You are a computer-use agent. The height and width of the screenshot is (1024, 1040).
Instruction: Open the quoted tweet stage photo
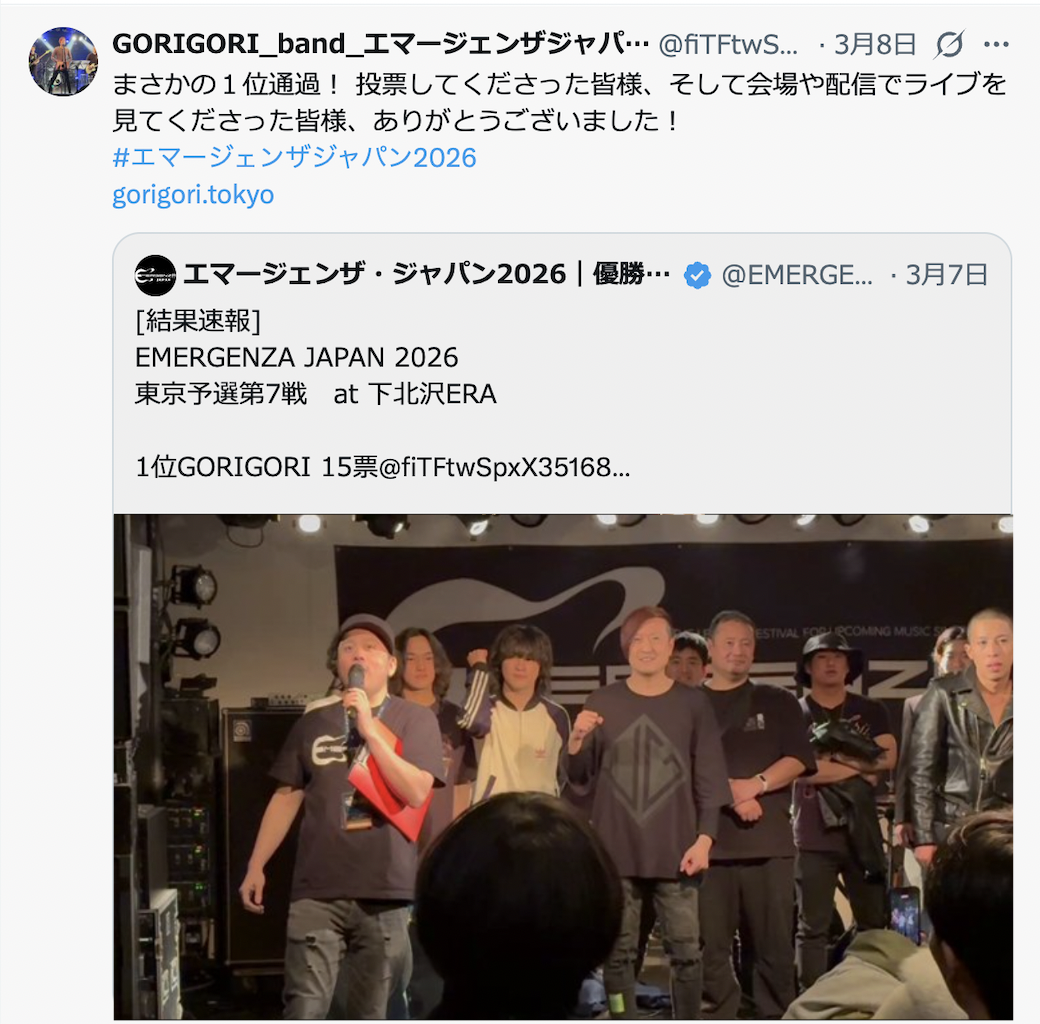pyautogui.click(x=563, y=767)
